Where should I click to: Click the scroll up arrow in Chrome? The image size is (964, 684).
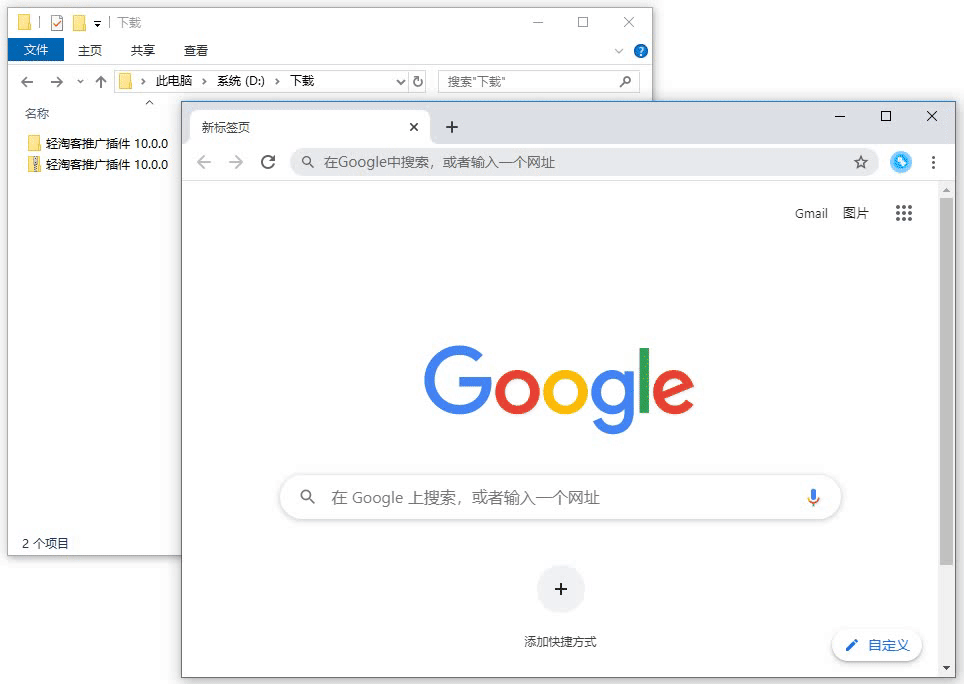pos(946,191)
